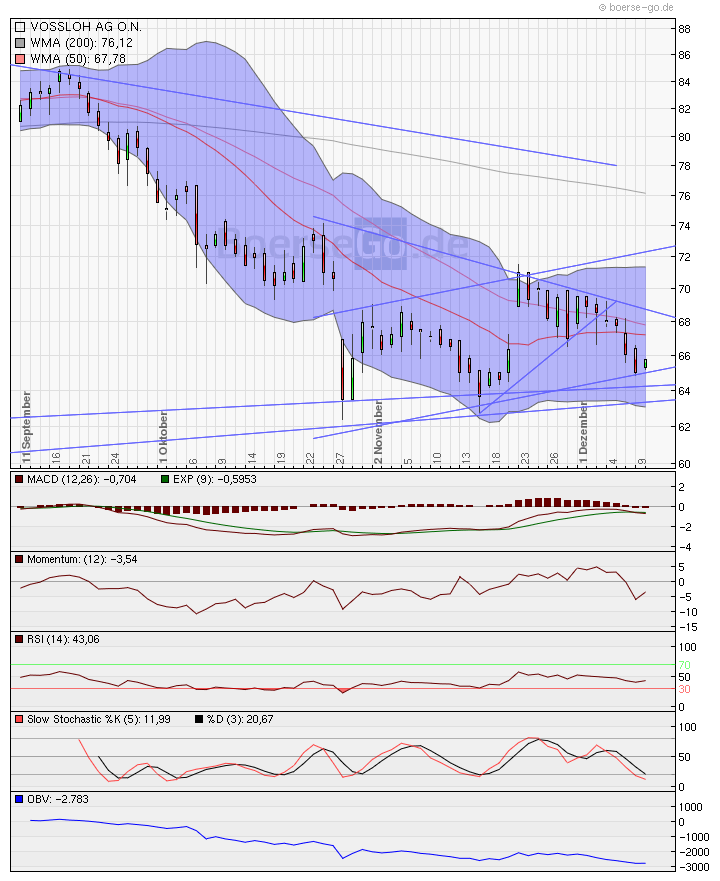Image resolution: width=720 pixels, height=881 pixels.
Task: Click the -4 MACD axis value
Action: coord(684,547)
